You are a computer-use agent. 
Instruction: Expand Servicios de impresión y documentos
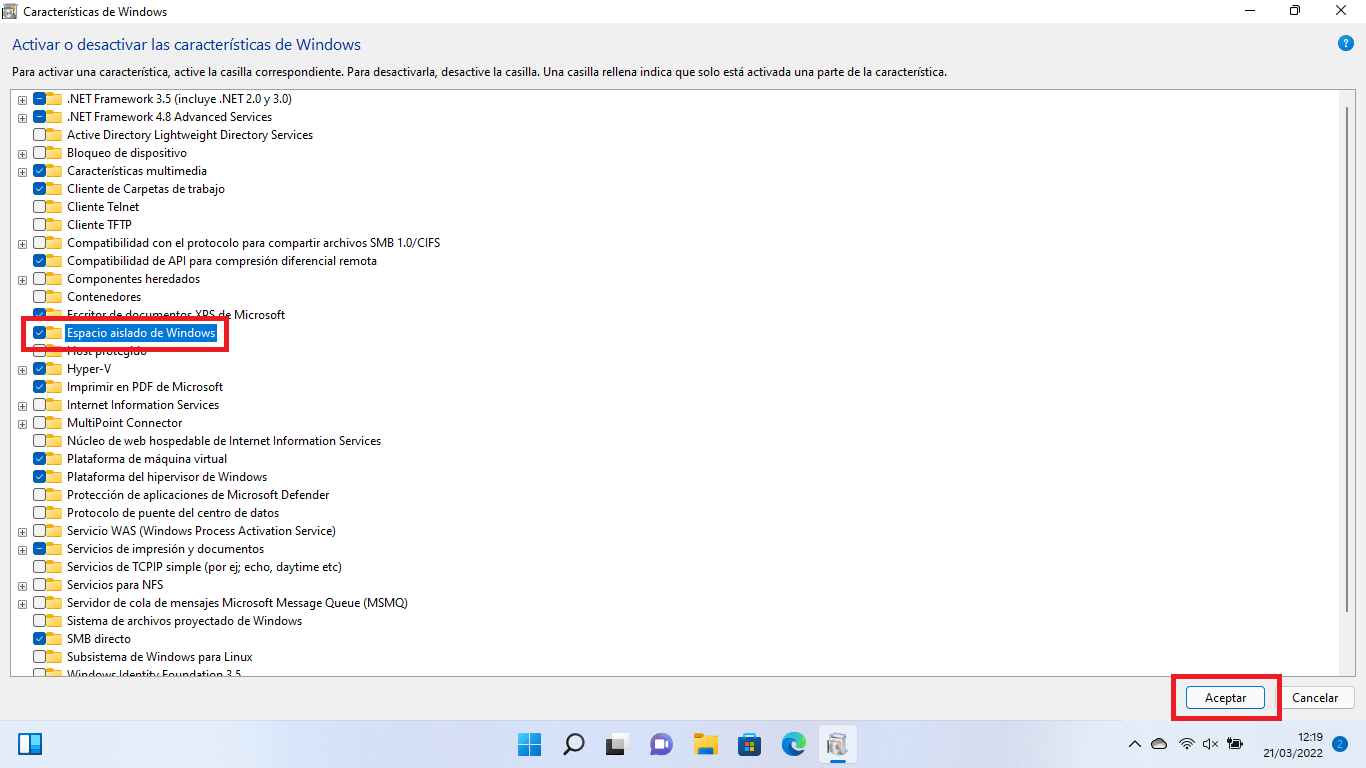click(x=22, y=550)
